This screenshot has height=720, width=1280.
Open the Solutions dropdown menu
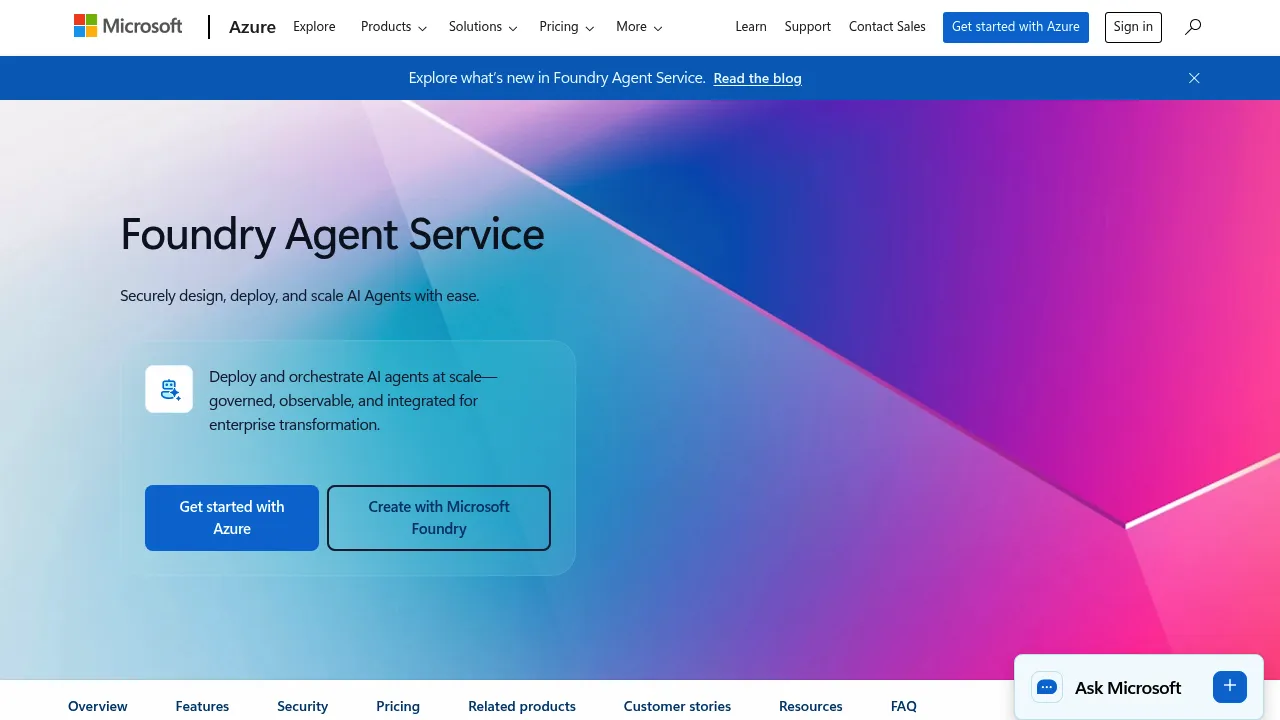[483, 27]
